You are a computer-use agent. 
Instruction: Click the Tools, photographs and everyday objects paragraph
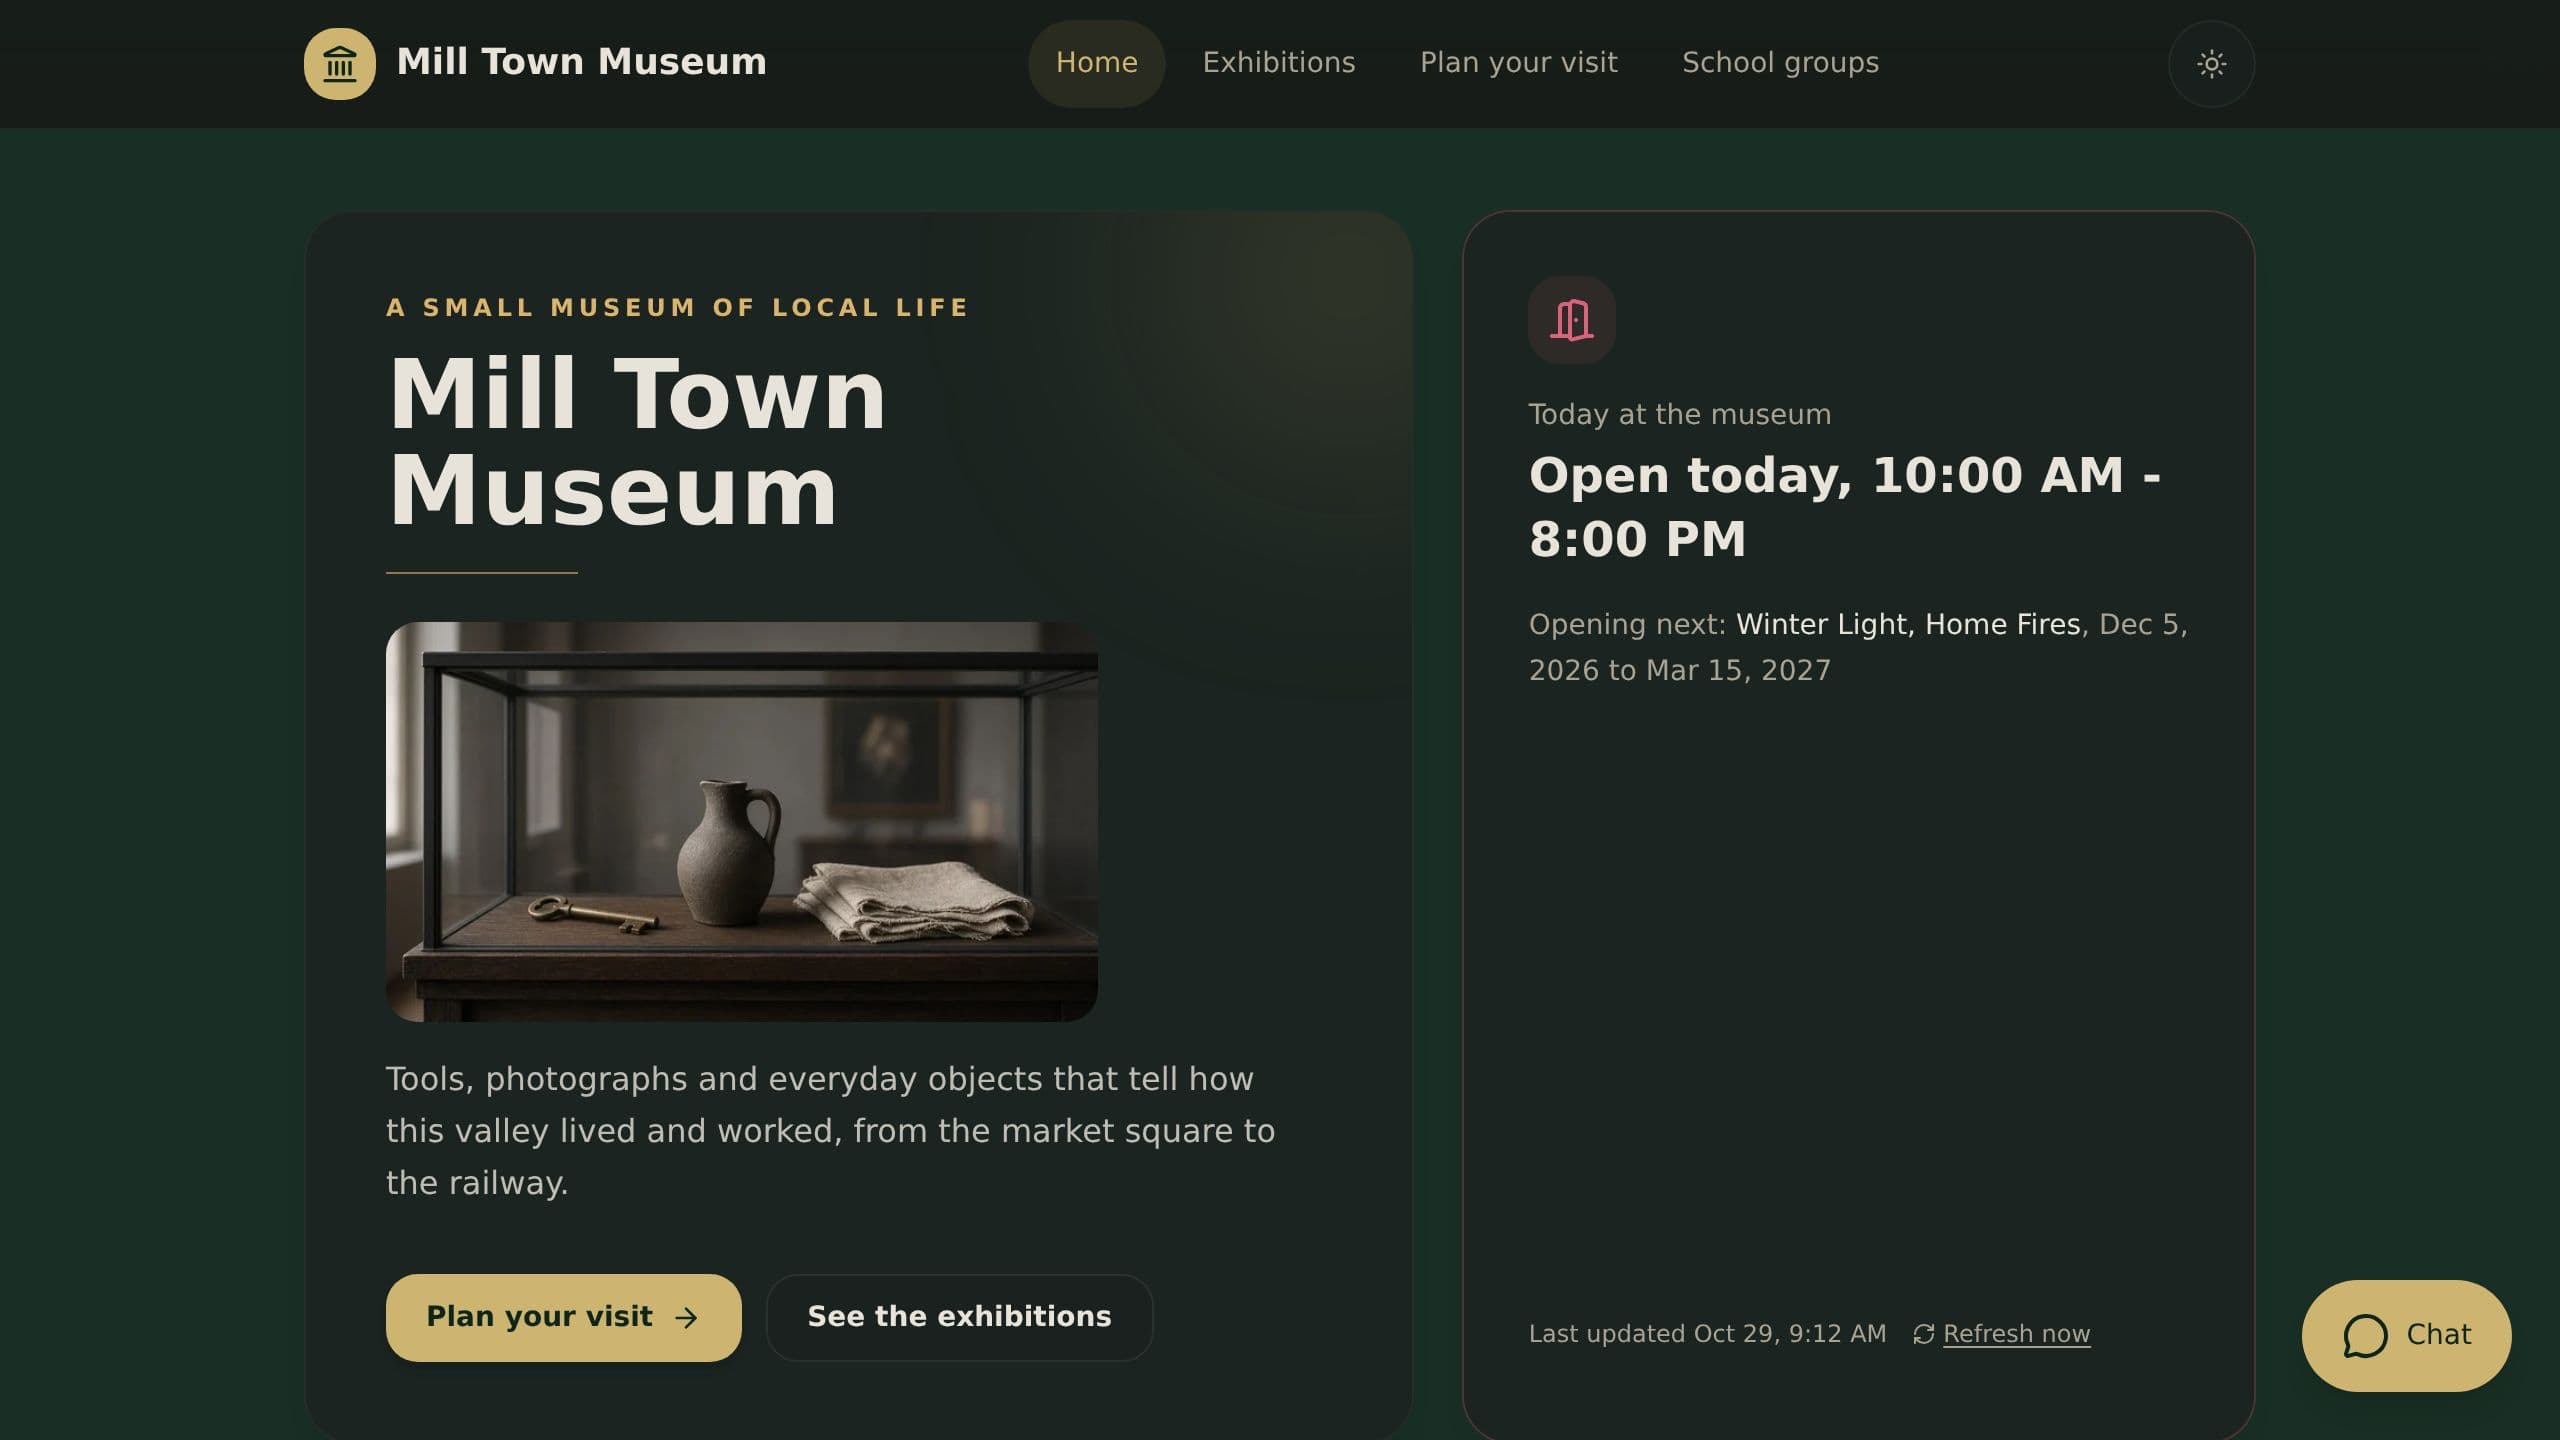pos(830,1131)
